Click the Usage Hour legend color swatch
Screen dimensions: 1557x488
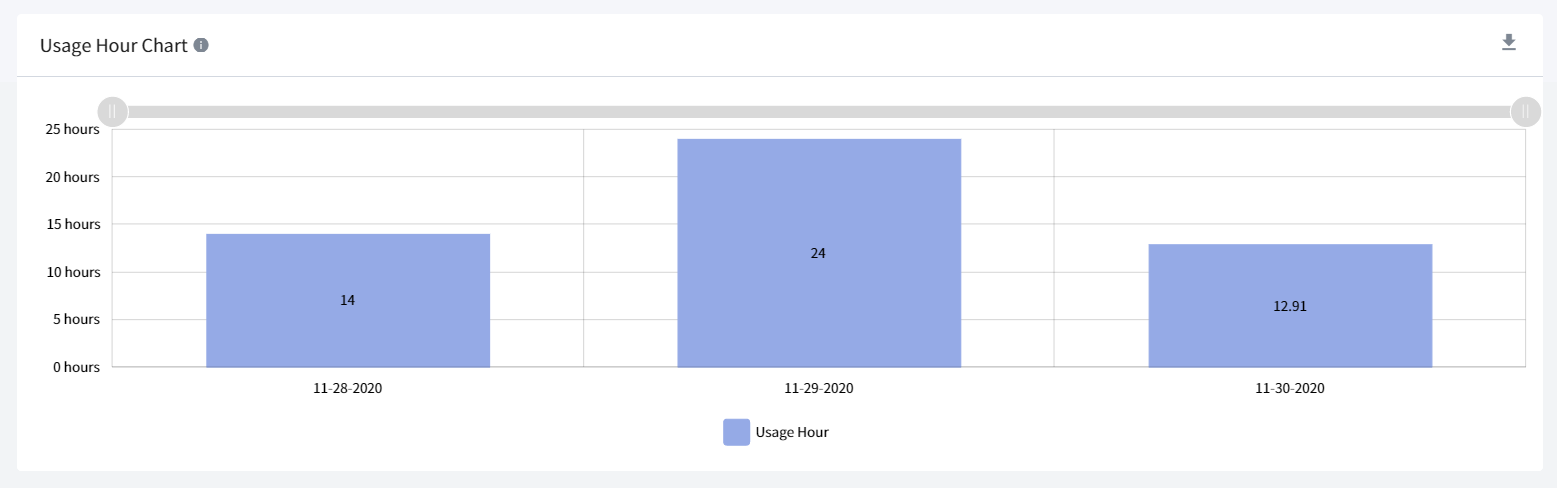[x=736, y=432]
